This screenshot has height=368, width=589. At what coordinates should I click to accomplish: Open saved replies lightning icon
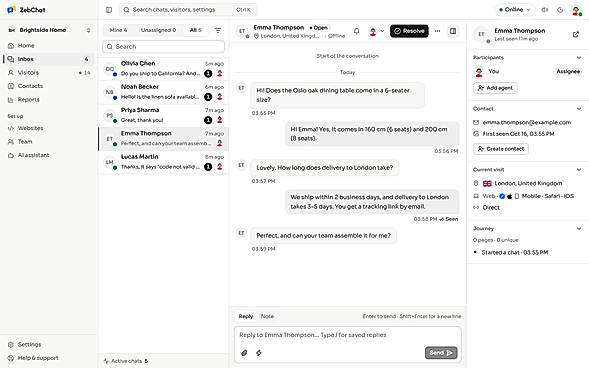pyautogui.click(x=259, y=353)
